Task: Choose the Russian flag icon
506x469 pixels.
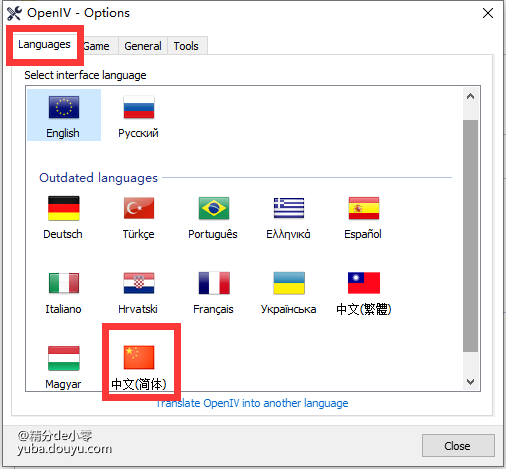Action: click(x=139, y=107)
